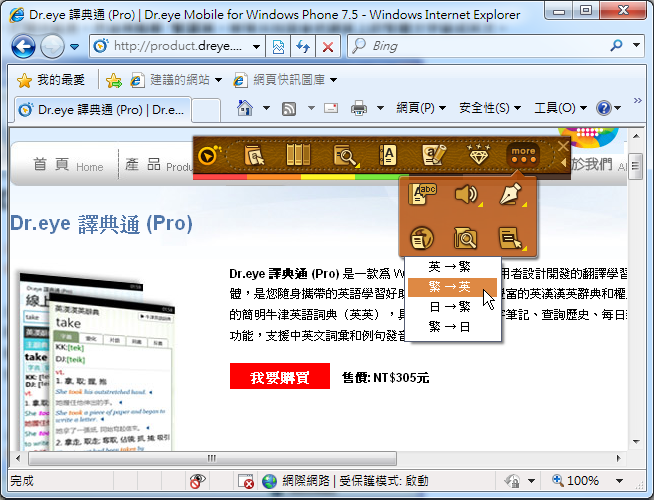Click the help question mark icon
Screen dimensions: 654x500
point(604,108)
